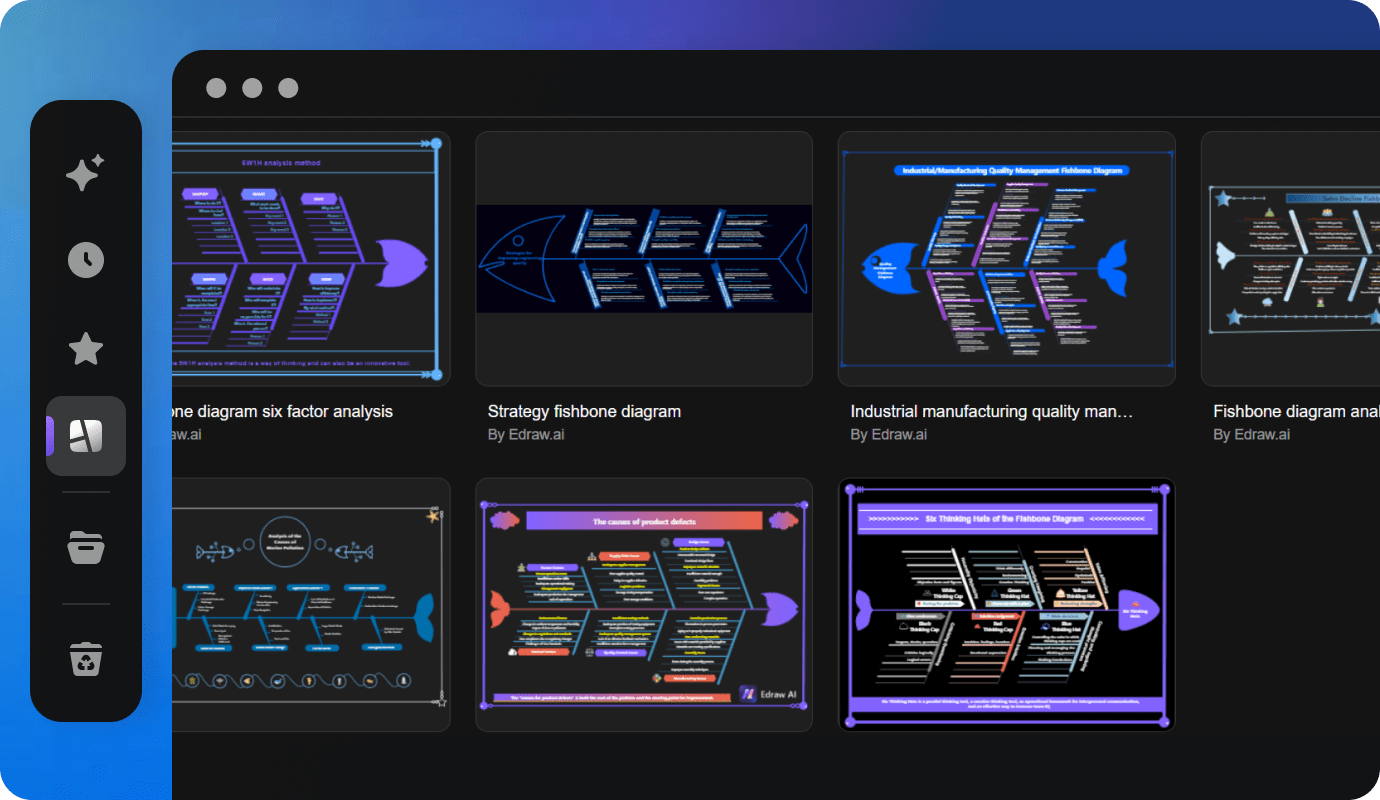This screenshot has height=800, width=1380.
Task: Open the Strategy fishbone diagram thumbnail
Action: pyautogui.click(x=644, y=259)
